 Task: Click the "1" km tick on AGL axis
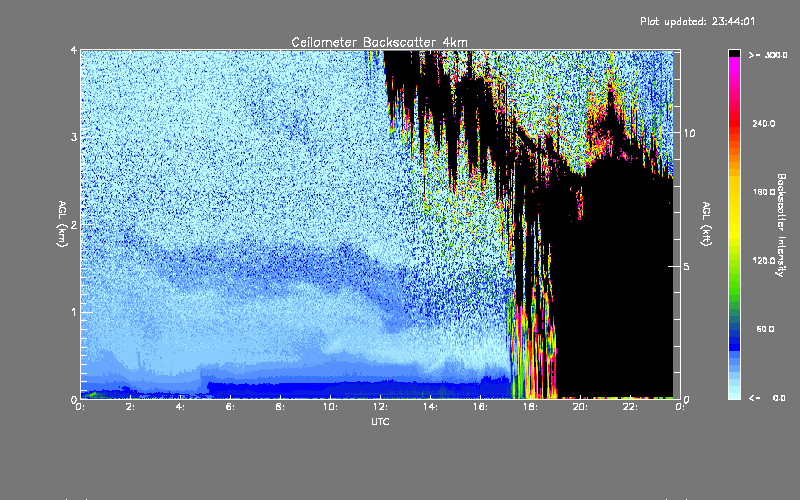74,312
